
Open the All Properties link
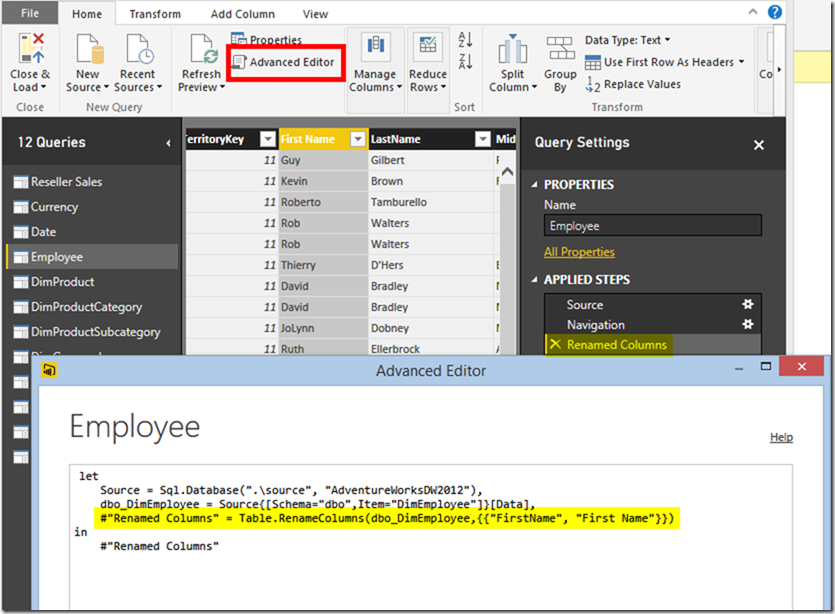click(579, 252)
